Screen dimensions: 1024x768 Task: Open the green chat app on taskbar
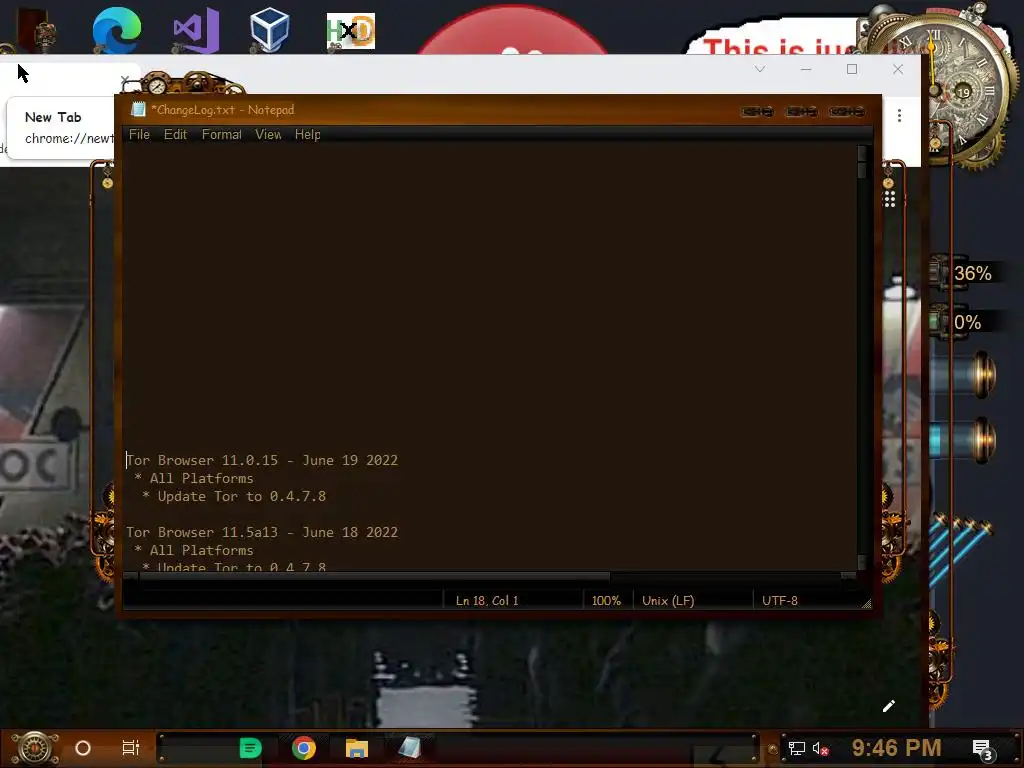(250, 748)
